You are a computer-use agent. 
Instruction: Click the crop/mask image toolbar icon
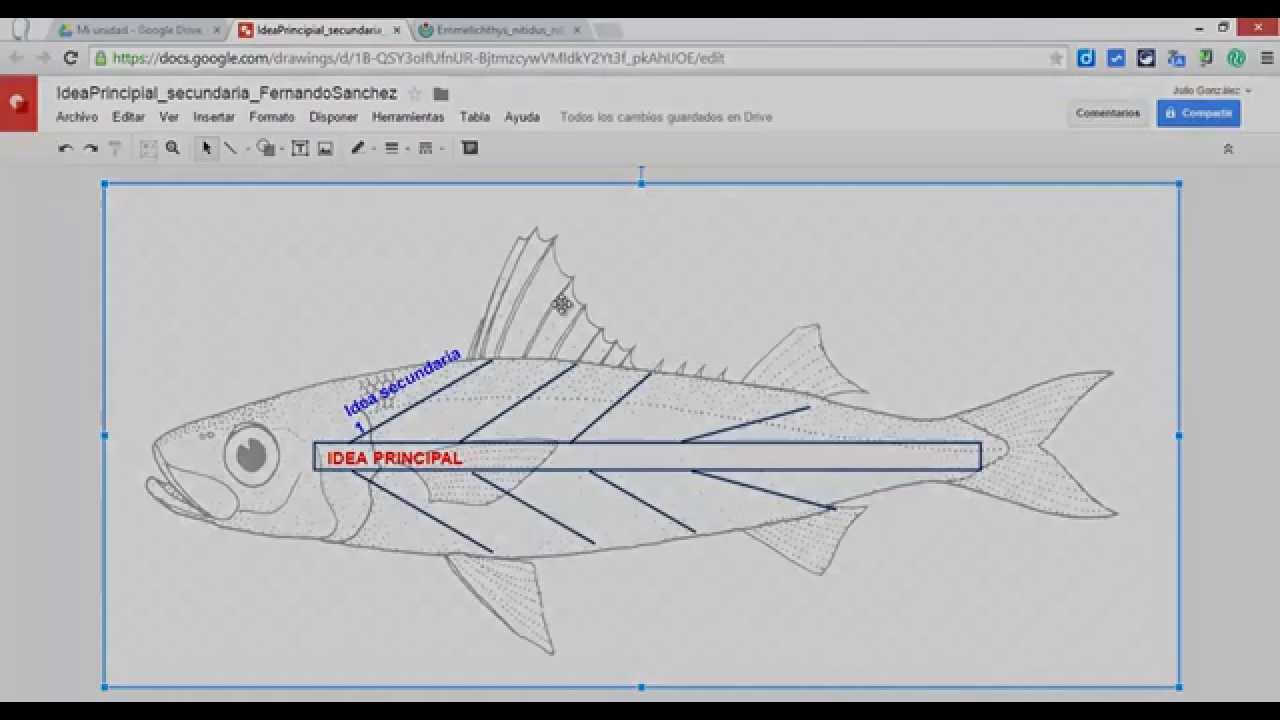point(470,148)
